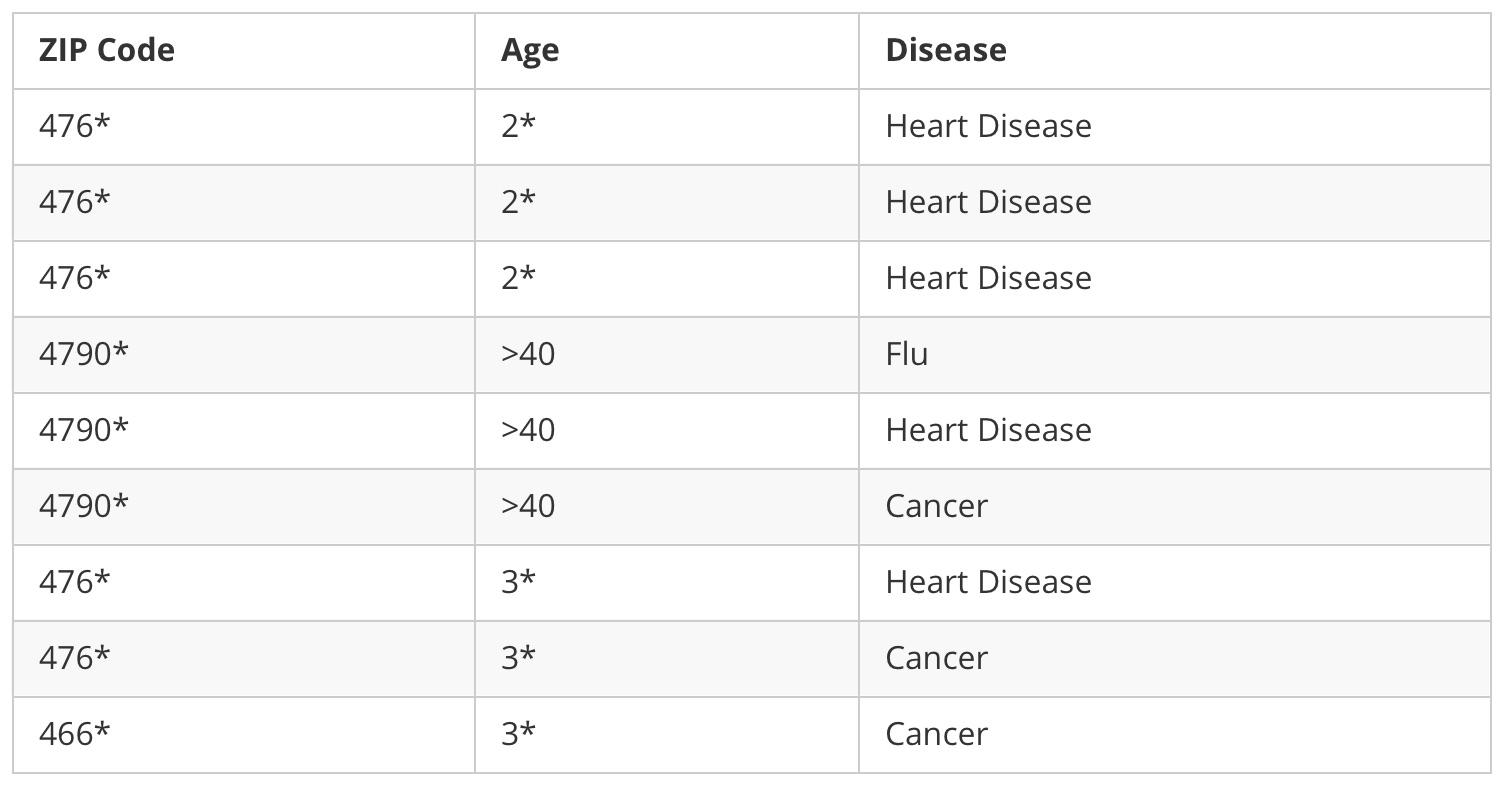
Task: Click Cancer cell in the 4790* row
Action: 936,506
